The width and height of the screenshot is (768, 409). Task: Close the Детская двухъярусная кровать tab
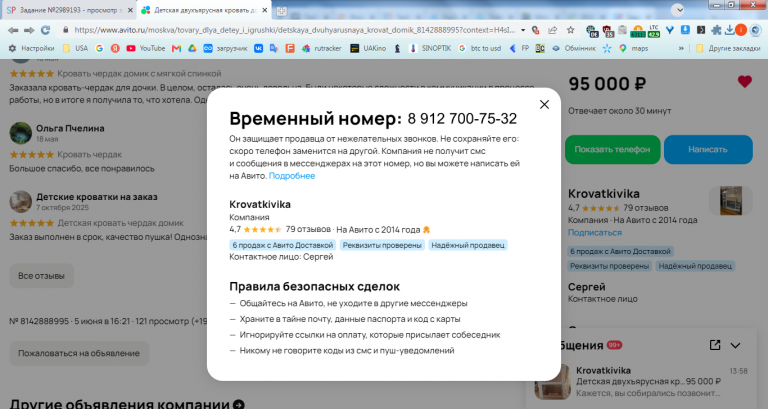click(264, 10)
